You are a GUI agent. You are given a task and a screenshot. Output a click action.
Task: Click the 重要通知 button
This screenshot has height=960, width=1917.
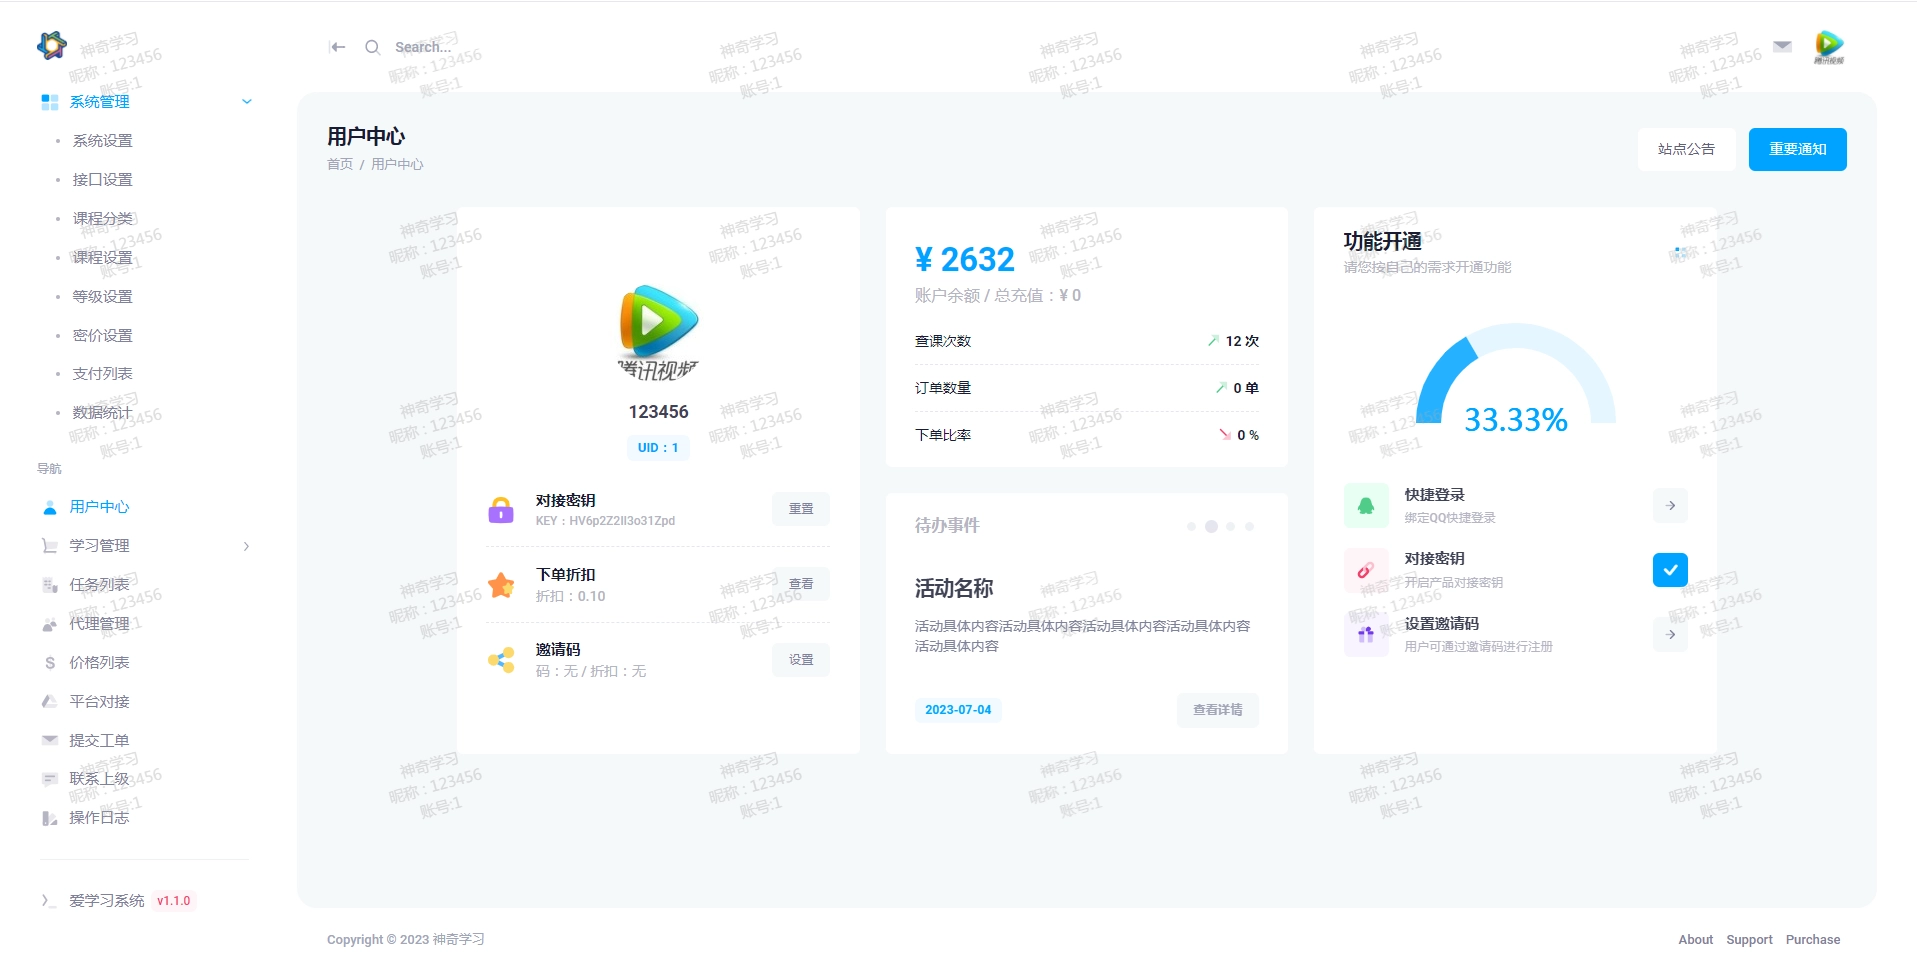(x=1796, y=148)
